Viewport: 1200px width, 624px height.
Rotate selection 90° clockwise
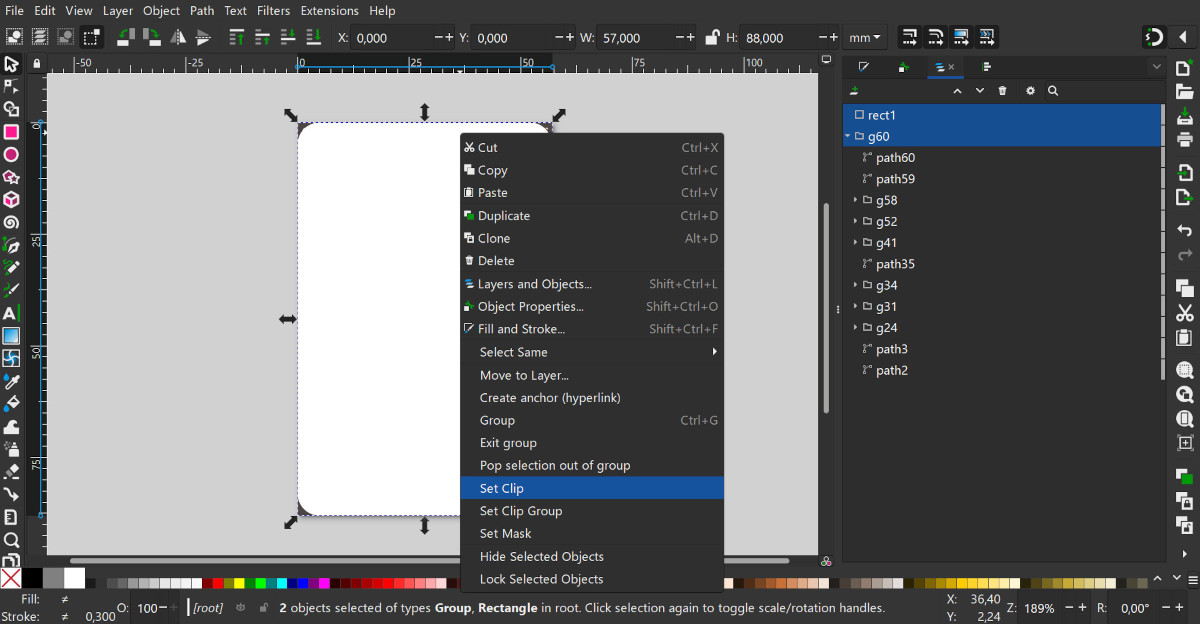pos(152,38)
